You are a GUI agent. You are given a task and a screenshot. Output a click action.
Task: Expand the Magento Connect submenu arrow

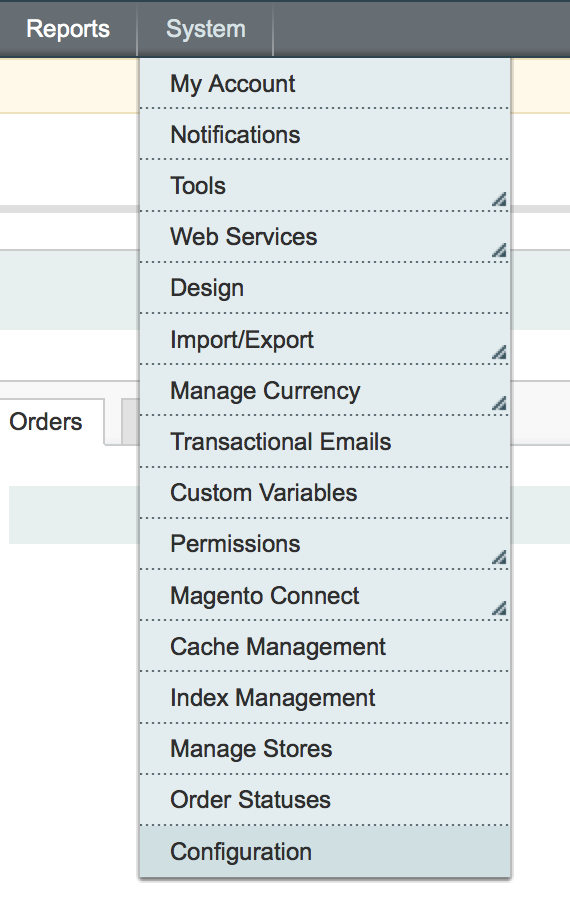point(499,609)
